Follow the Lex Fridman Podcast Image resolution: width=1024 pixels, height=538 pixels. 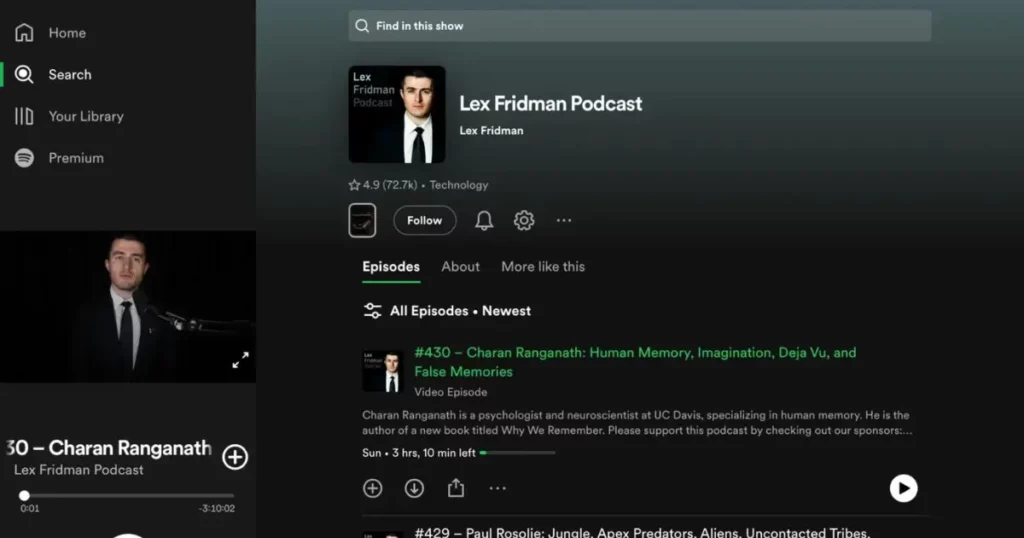(x=424, y=220)
